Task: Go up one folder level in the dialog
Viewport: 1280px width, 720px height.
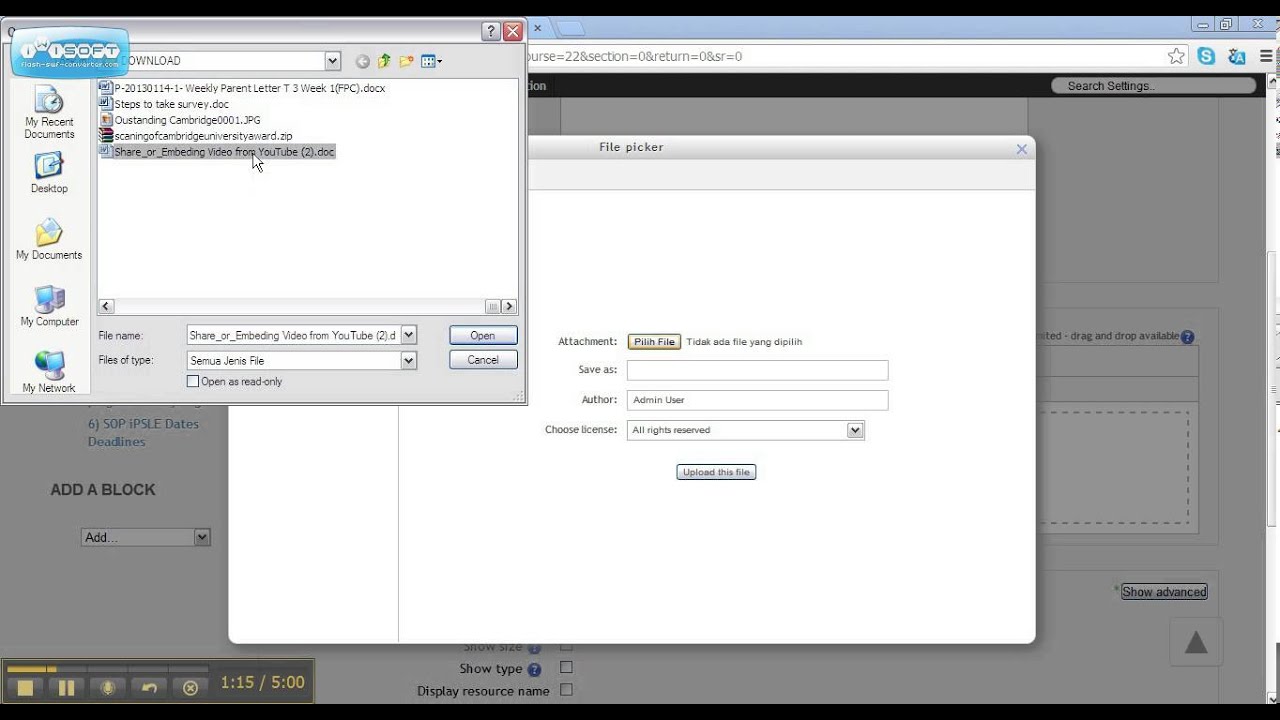Action: (x=384, y=61)
